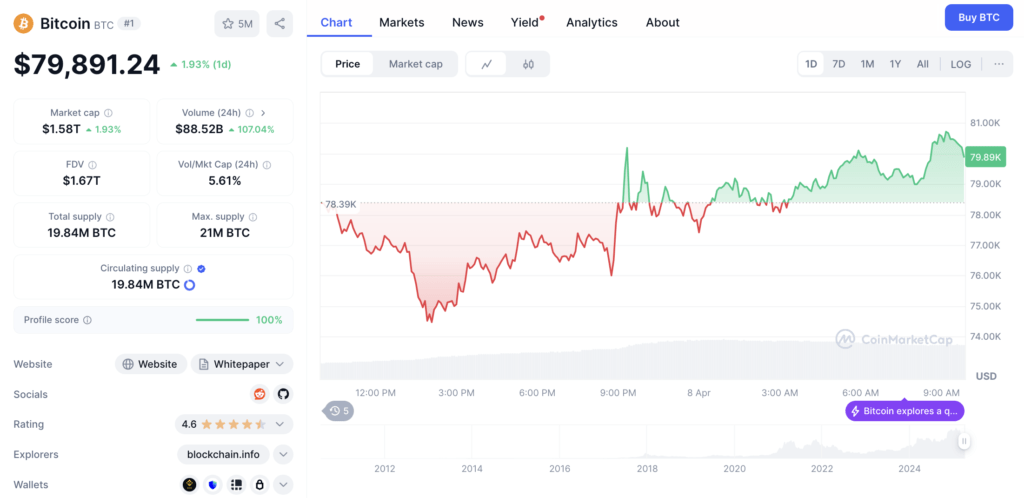Click the $88.52B volume value
1024x498 pixels.
tap(199, 129)
